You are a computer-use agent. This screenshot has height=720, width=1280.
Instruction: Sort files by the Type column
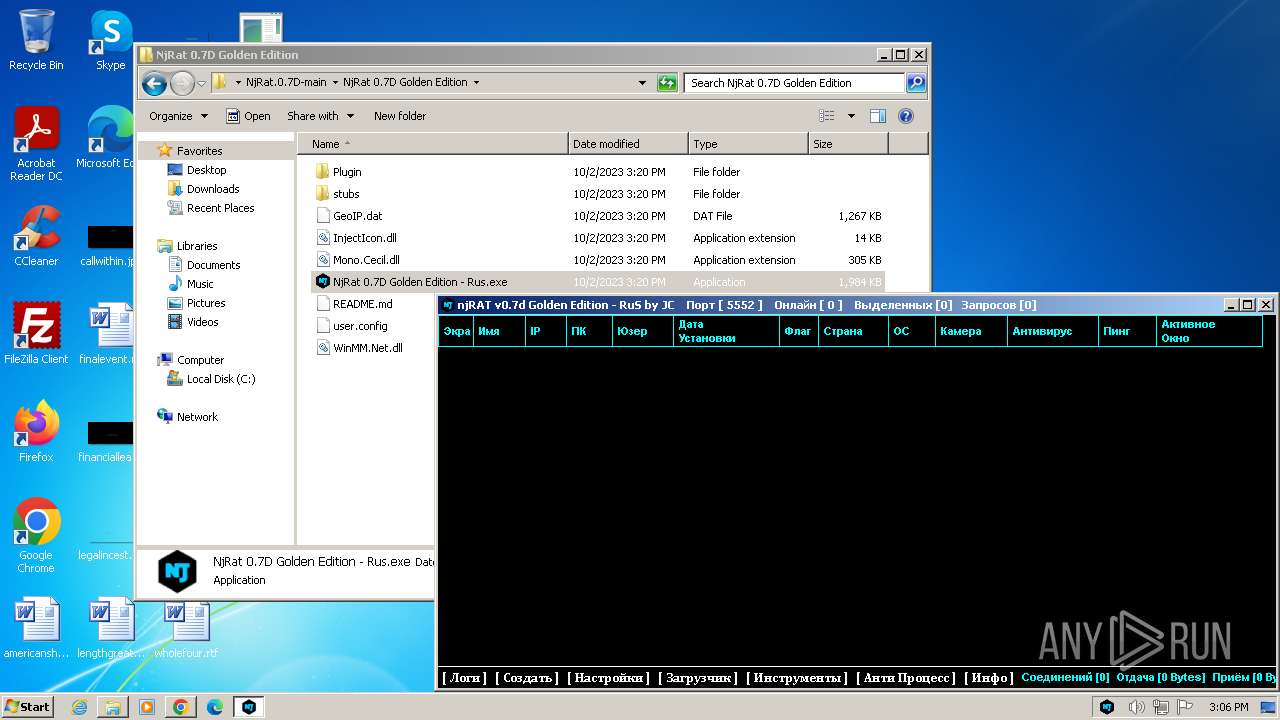[748, 144]
